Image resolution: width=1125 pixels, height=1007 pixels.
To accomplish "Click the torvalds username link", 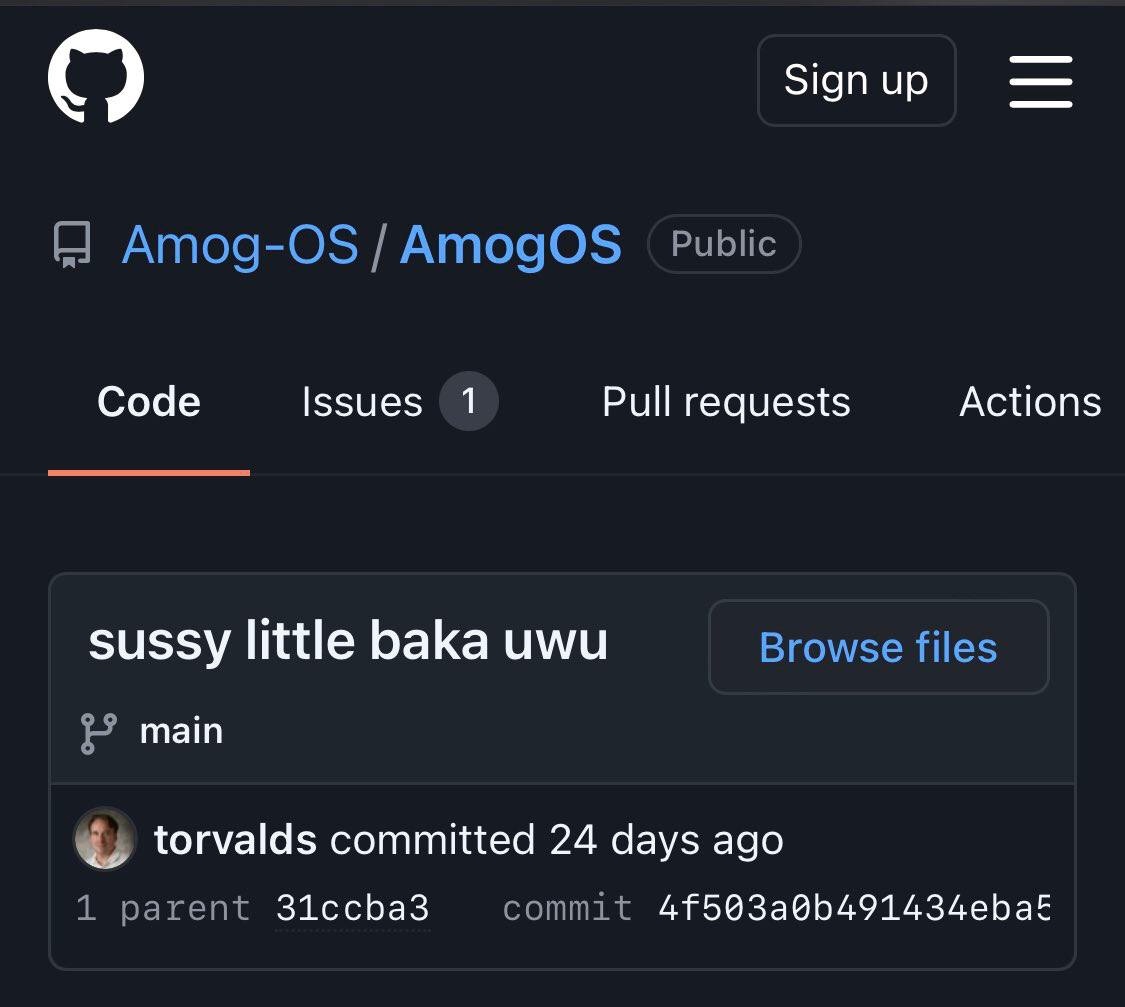I will point(235,839).
